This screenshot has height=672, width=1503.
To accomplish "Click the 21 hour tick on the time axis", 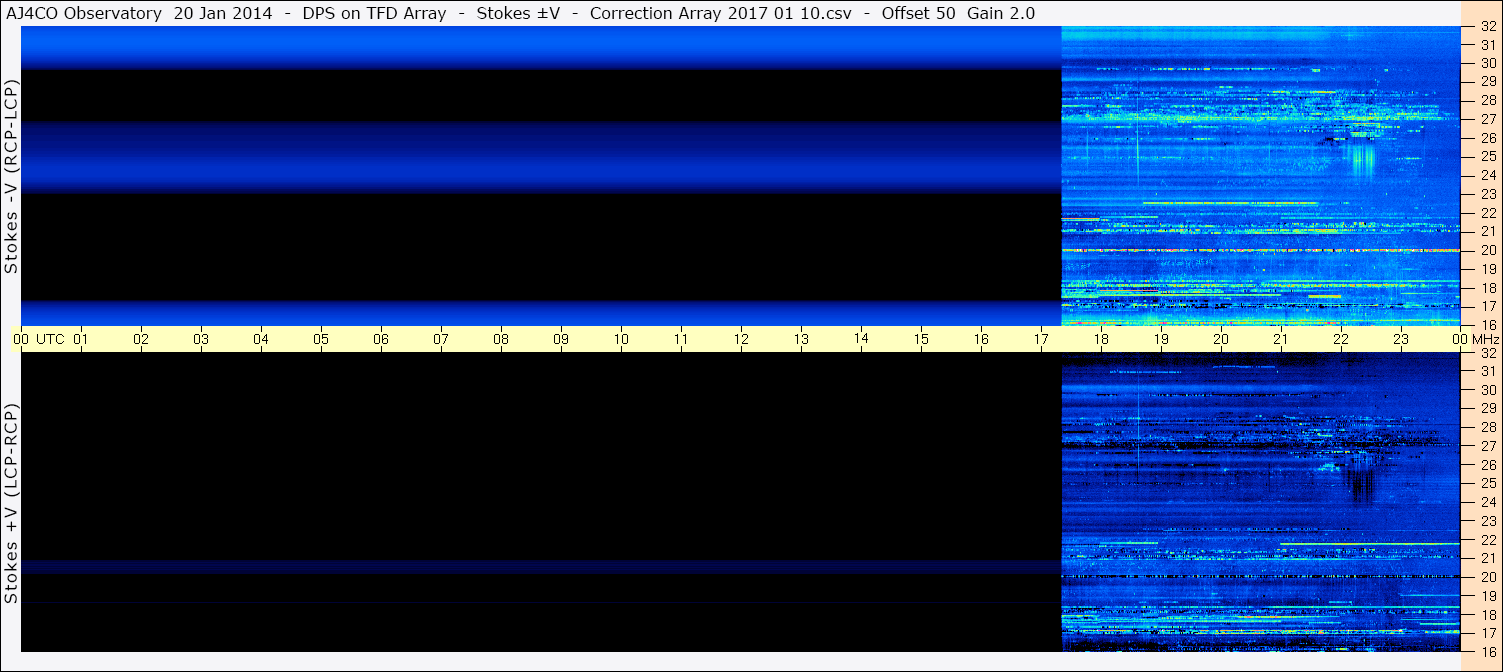I will pyautogui.click(x=1281, y=339).
